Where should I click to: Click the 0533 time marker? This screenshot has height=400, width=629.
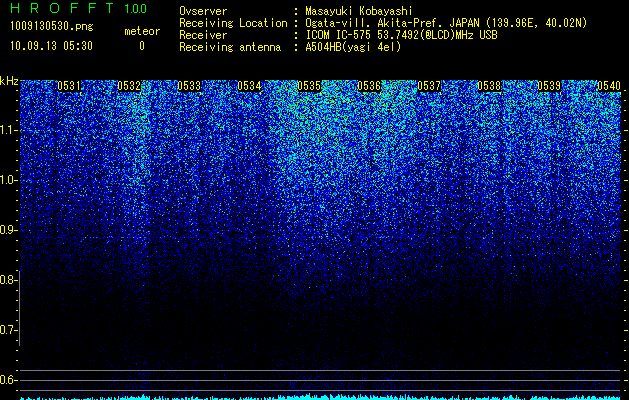point(189,86)
